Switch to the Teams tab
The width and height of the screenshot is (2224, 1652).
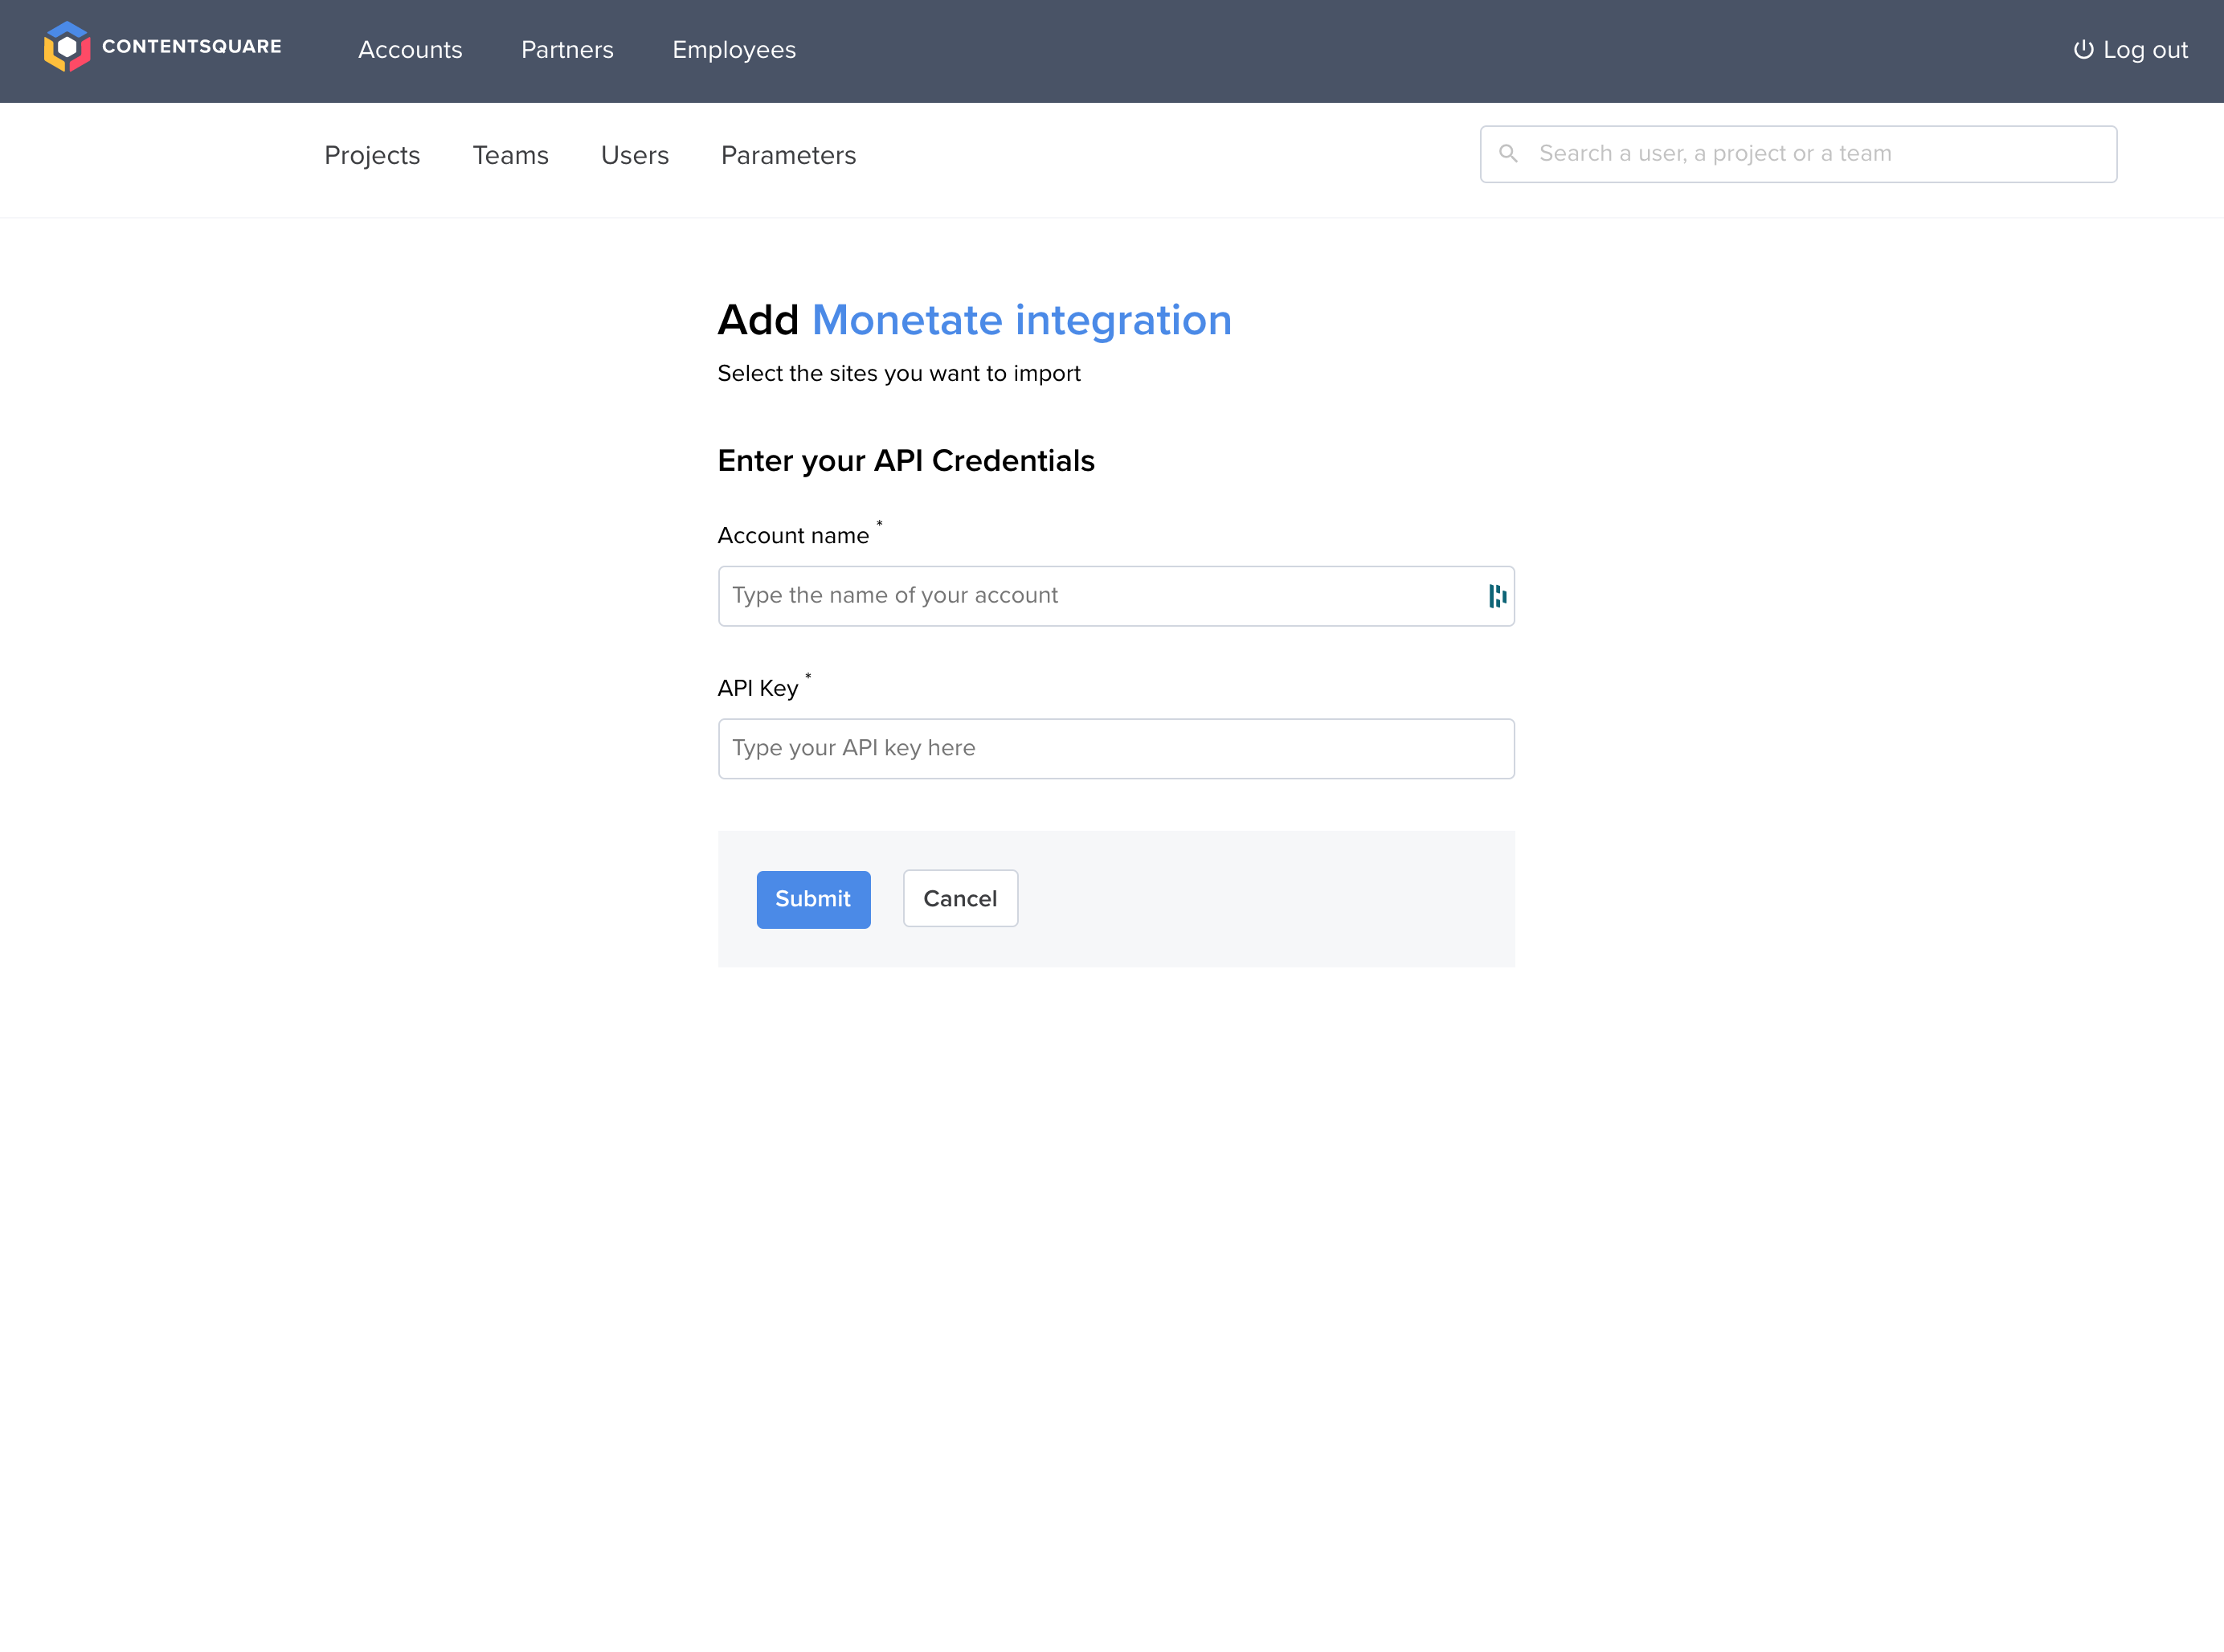click(x=510, y=155)
